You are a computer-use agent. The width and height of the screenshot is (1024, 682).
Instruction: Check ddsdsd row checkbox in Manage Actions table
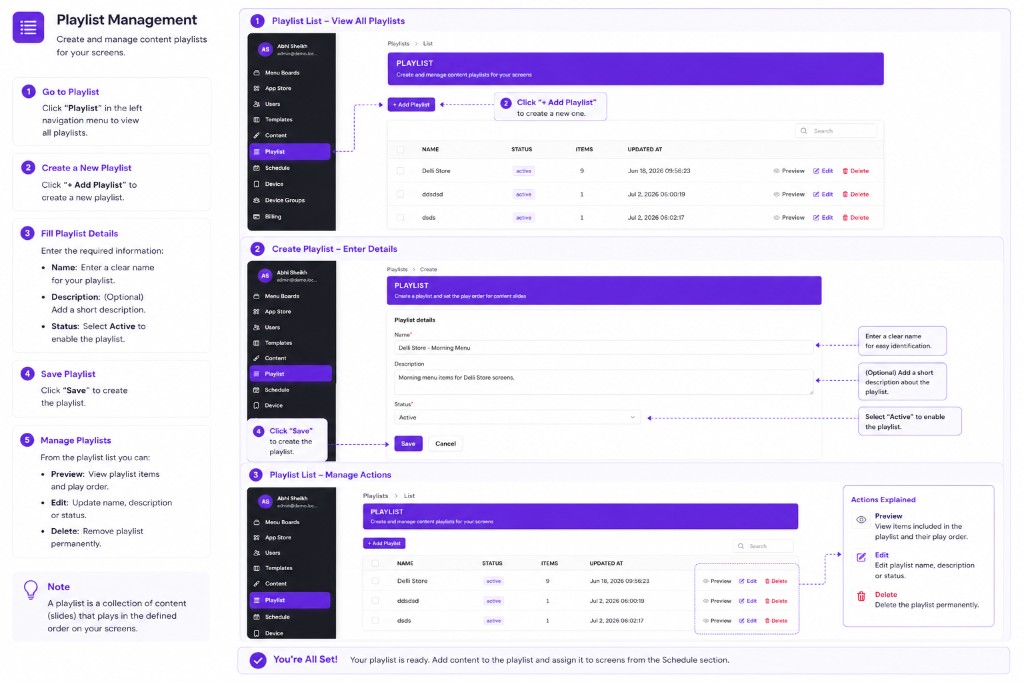(375, 601)
